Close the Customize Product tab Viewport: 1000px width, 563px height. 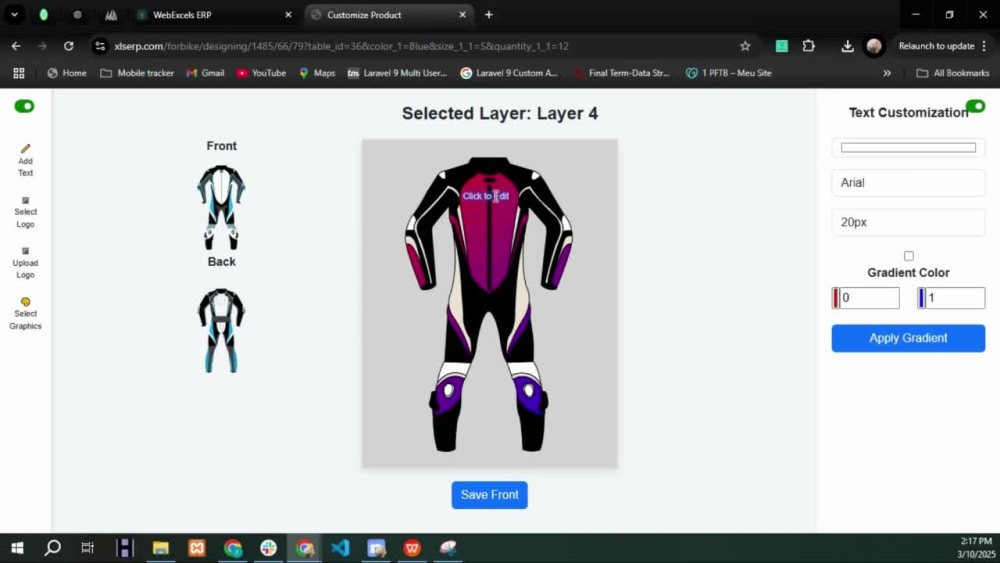click(x=462, y=15)
